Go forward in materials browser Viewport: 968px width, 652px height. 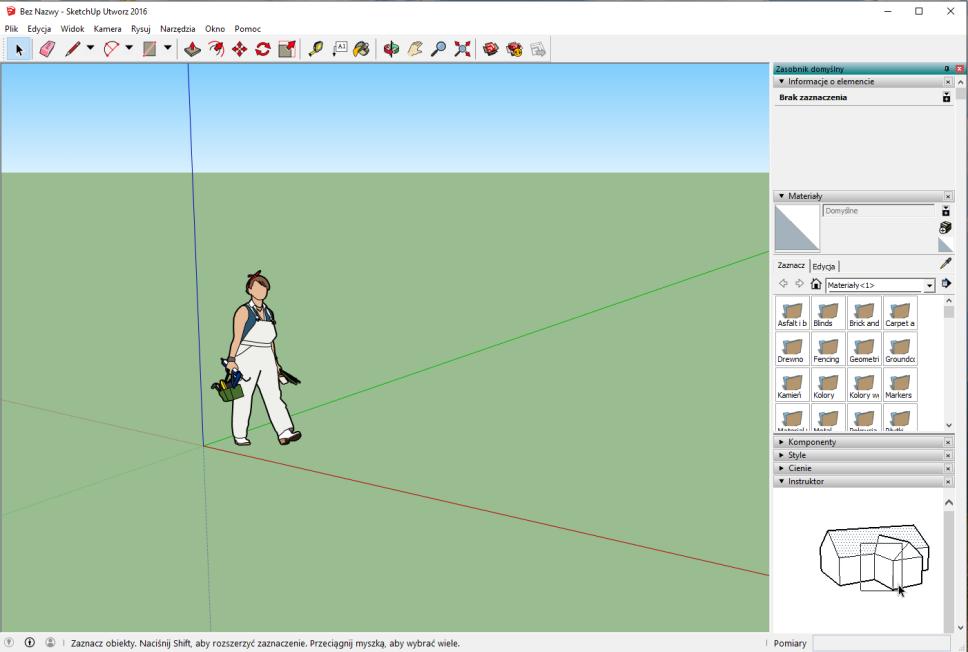(x=799, y=283)
